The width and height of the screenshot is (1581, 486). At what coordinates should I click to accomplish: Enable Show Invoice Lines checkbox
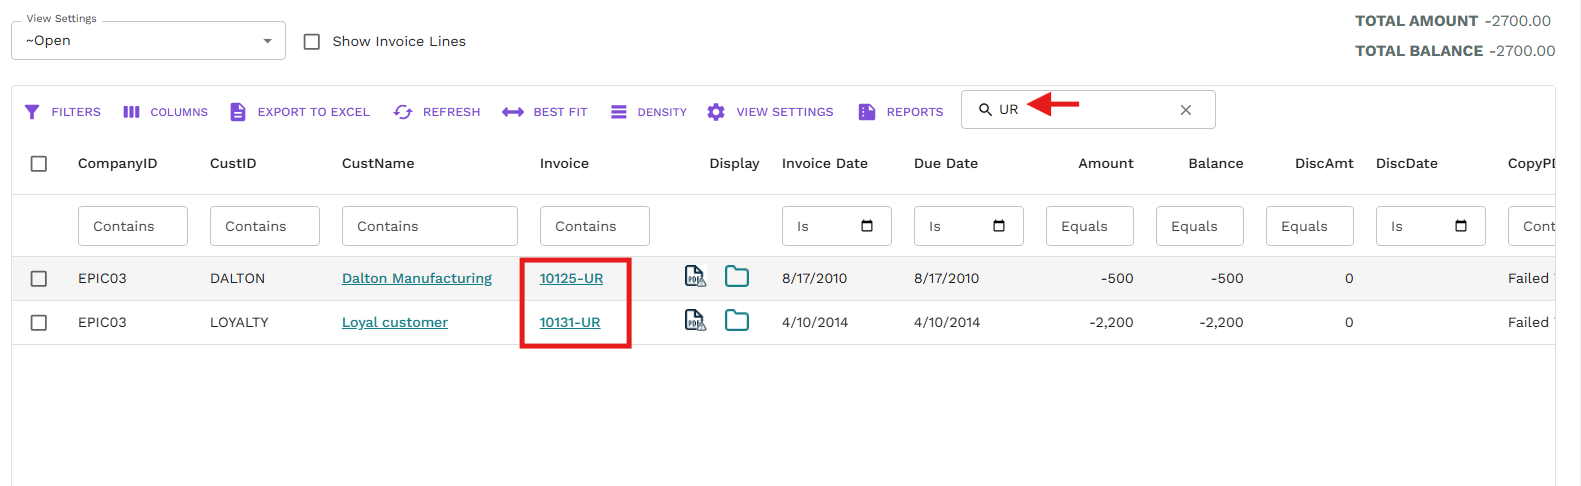click(312, 42)
